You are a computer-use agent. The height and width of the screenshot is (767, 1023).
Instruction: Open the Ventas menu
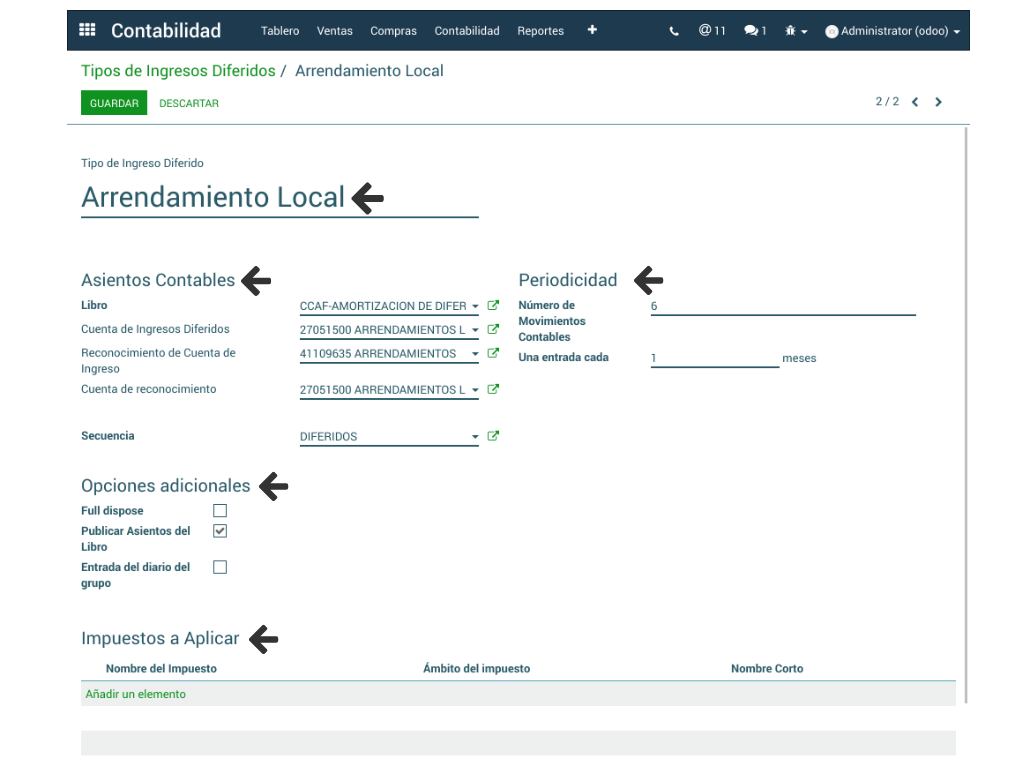(335, 31)
